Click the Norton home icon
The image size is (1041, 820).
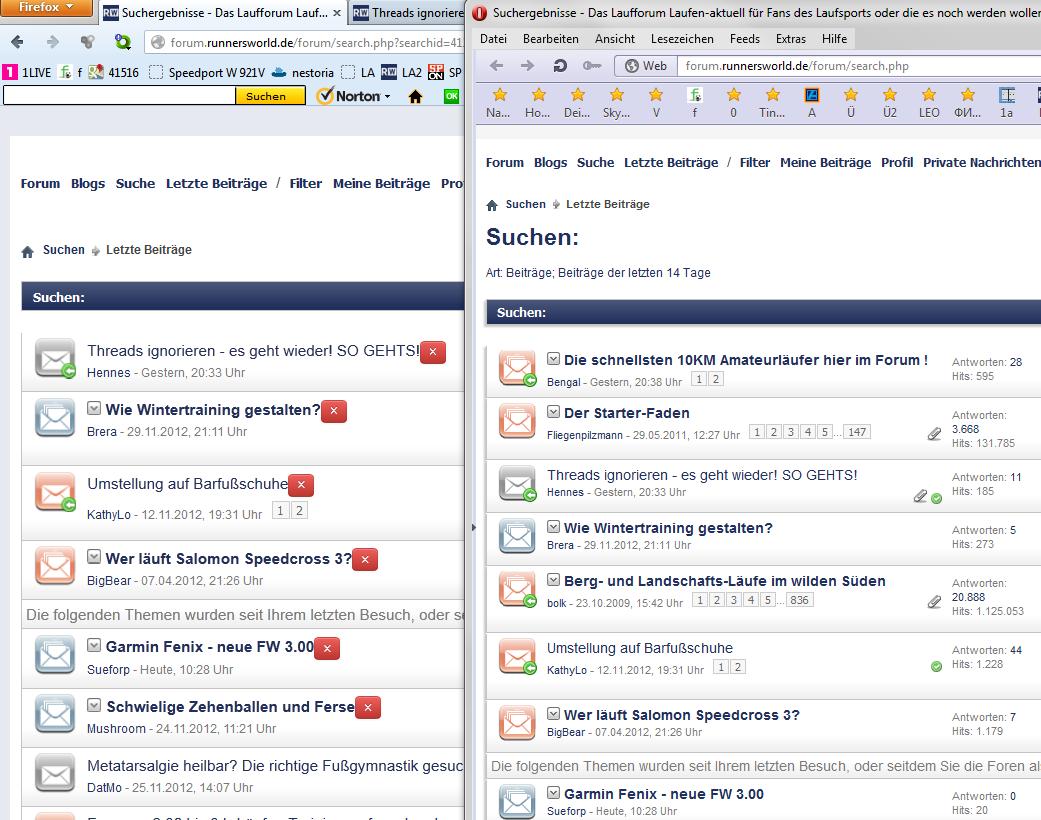[415, 96]
